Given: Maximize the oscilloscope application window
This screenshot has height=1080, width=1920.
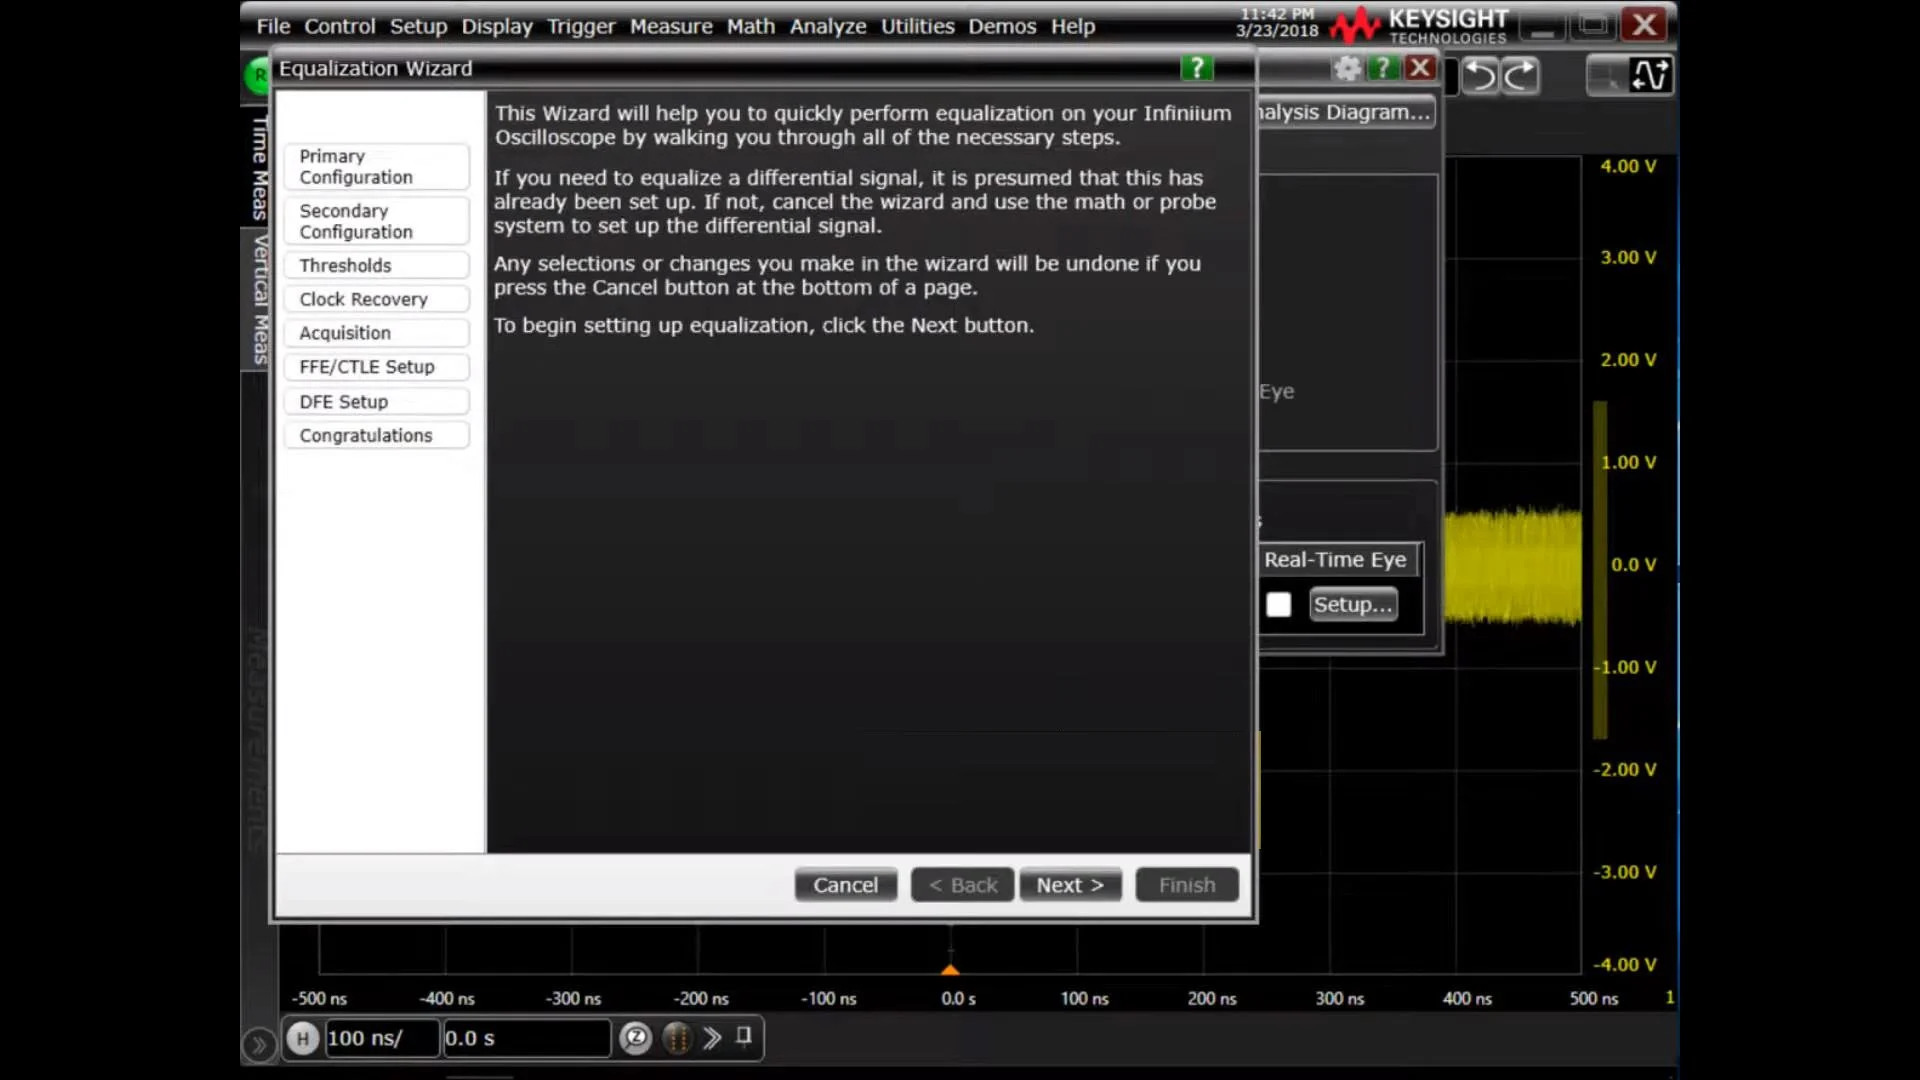Looking at the screenshot, I should coord(1593,25).
